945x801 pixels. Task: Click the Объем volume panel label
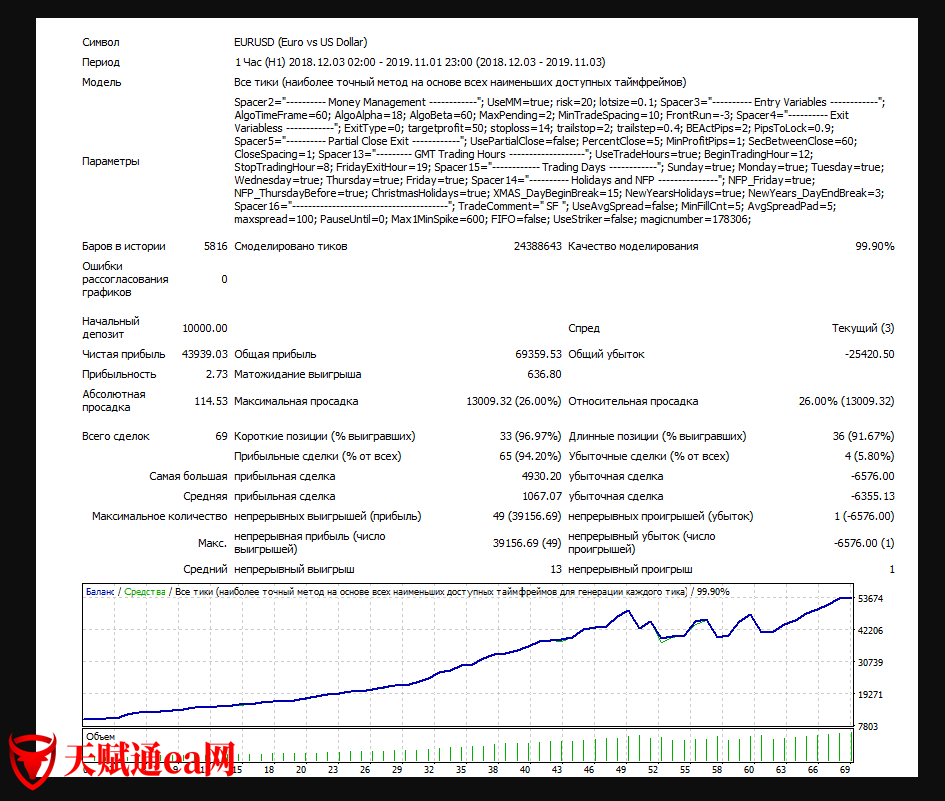click(x=101, y=737)
